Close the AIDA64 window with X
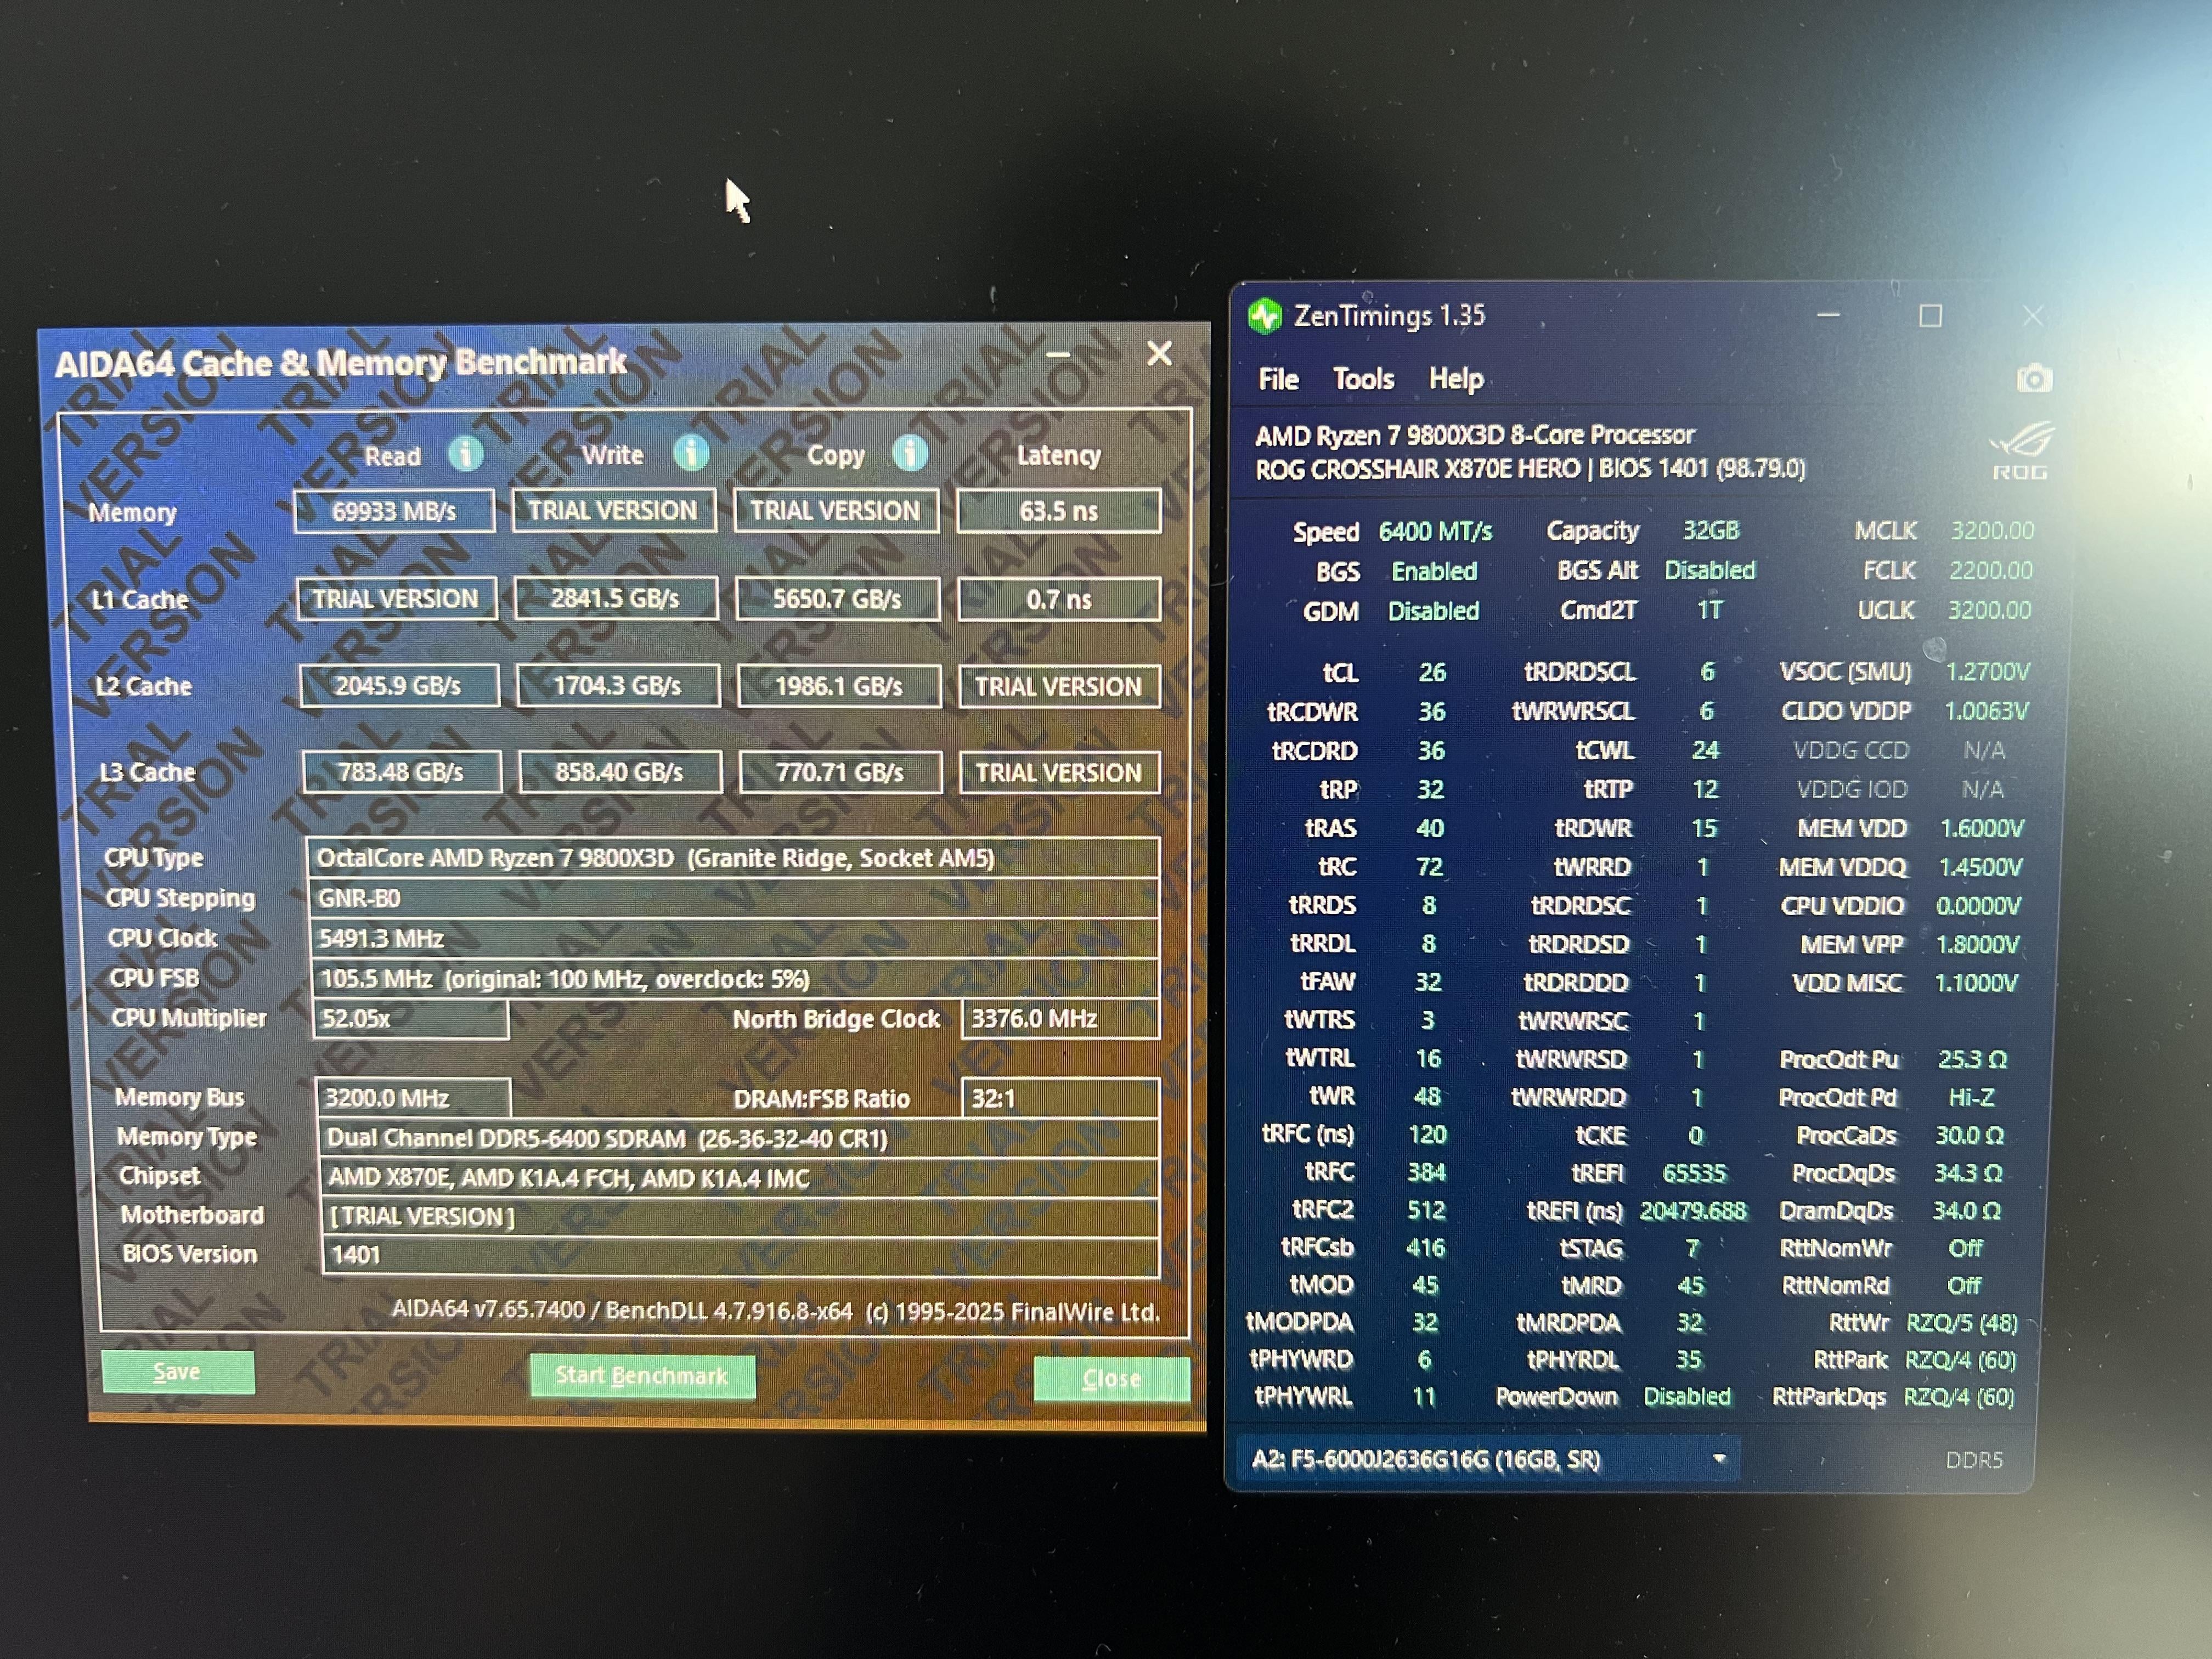The image size is (2212, 1659). coord(1159,353)
